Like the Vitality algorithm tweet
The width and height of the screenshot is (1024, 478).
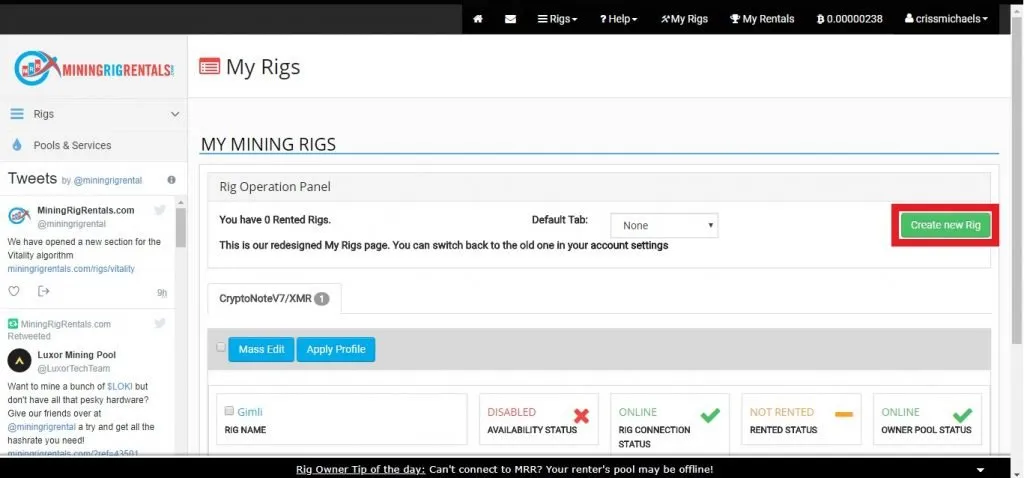pyautogui.click(x=14, y=291)
